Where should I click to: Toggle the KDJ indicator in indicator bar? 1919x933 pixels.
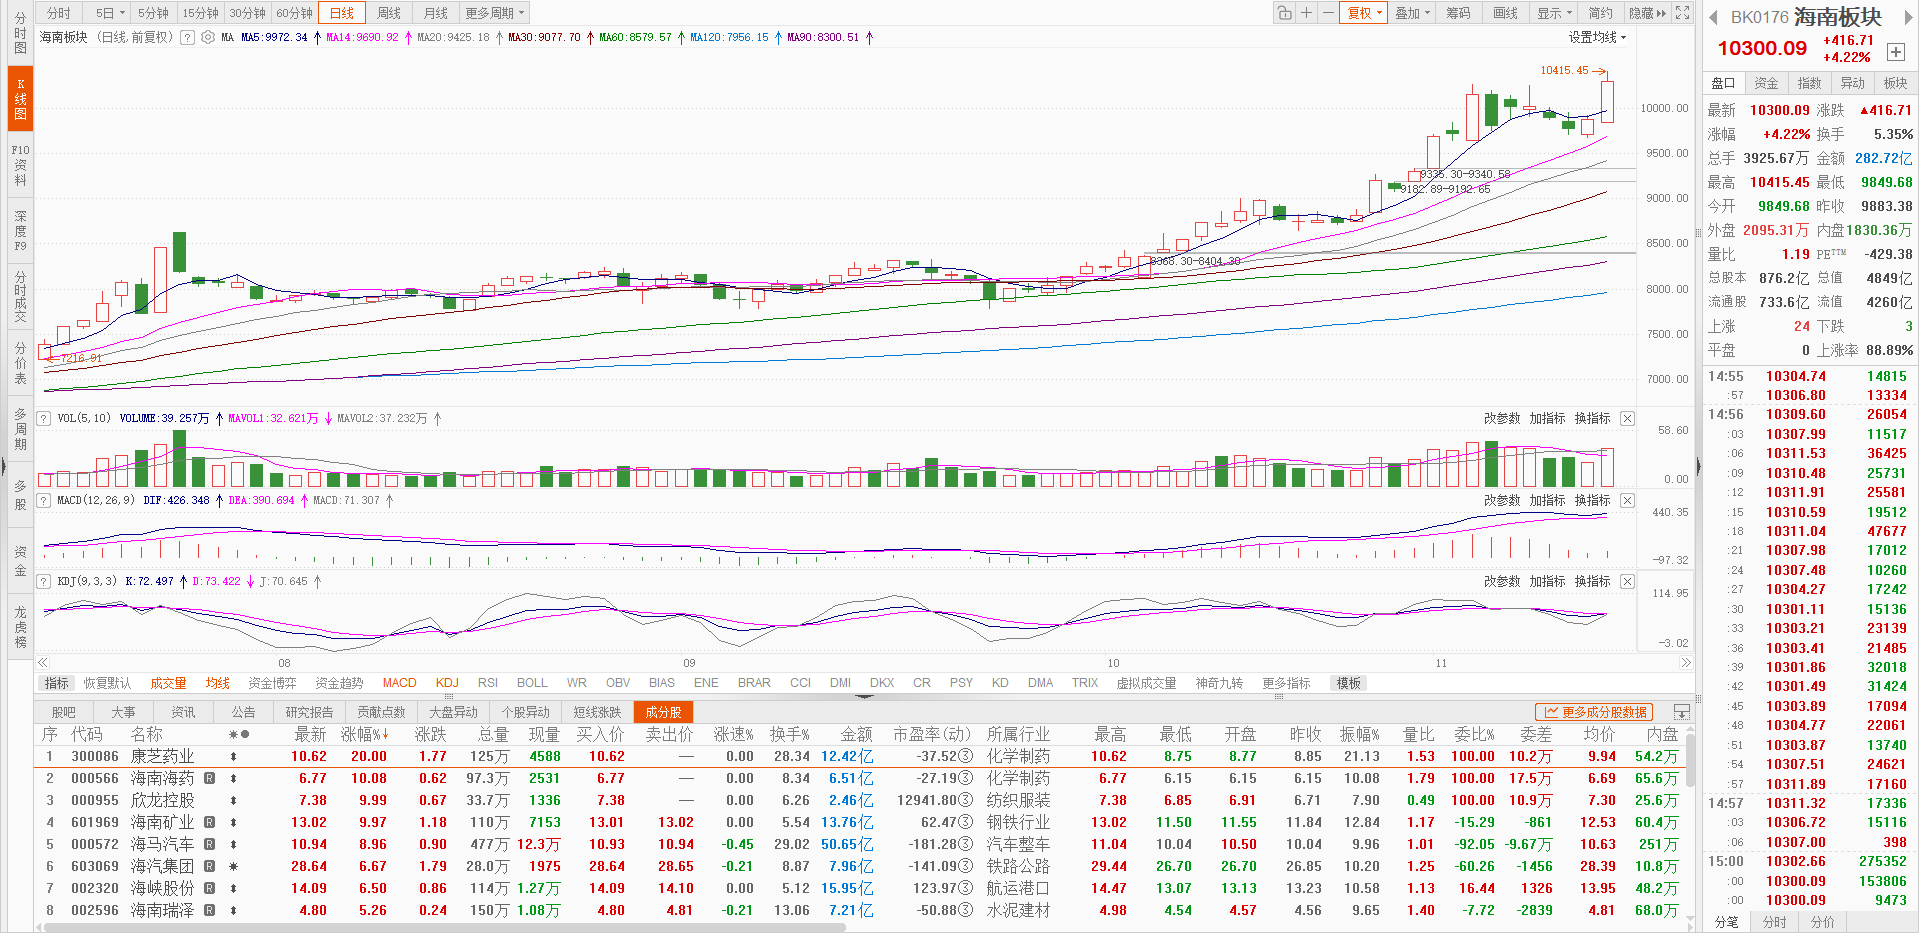[447, 683]
